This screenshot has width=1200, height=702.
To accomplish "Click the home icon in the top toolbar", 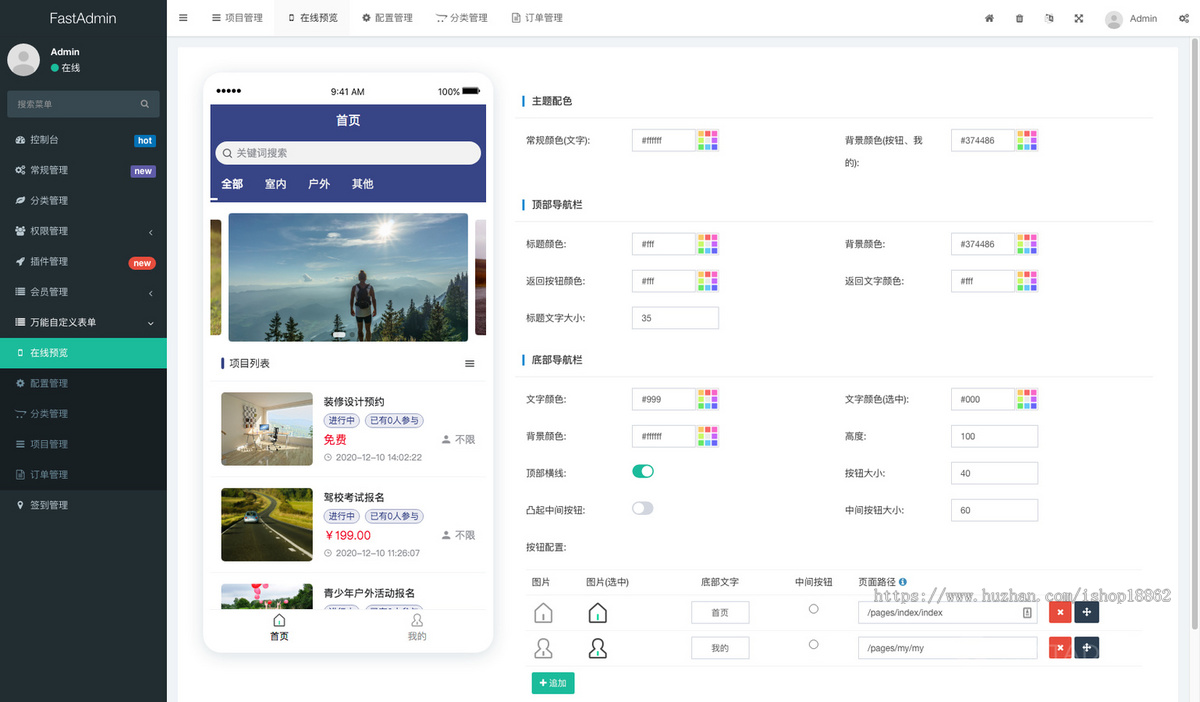I will coord(989,18).
